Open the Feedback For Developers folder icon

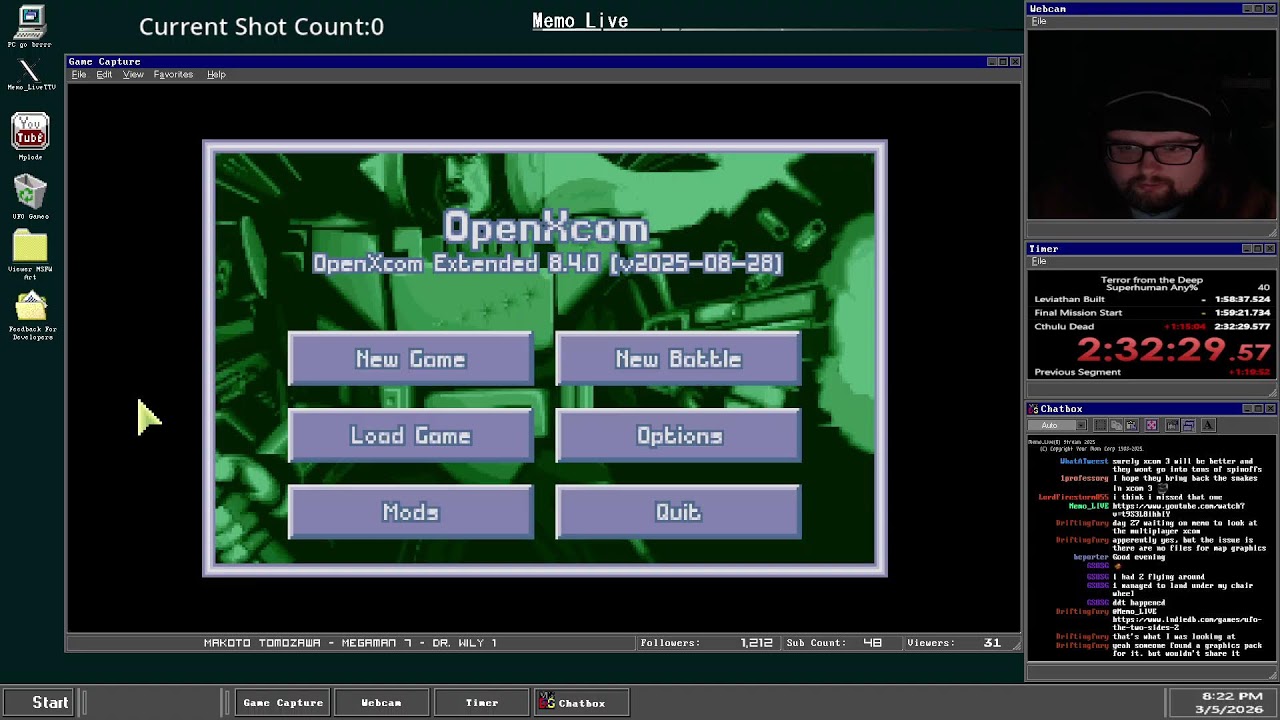(32, 316)
